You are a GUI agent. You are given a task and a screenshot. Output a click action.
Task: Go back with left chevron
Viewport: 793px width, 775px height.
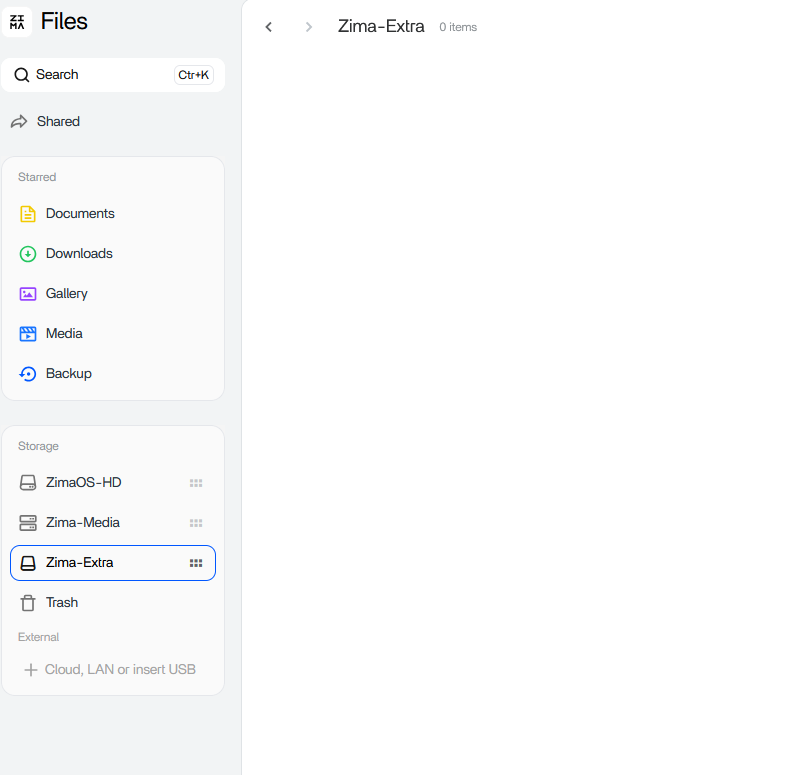tap(268, 27)
